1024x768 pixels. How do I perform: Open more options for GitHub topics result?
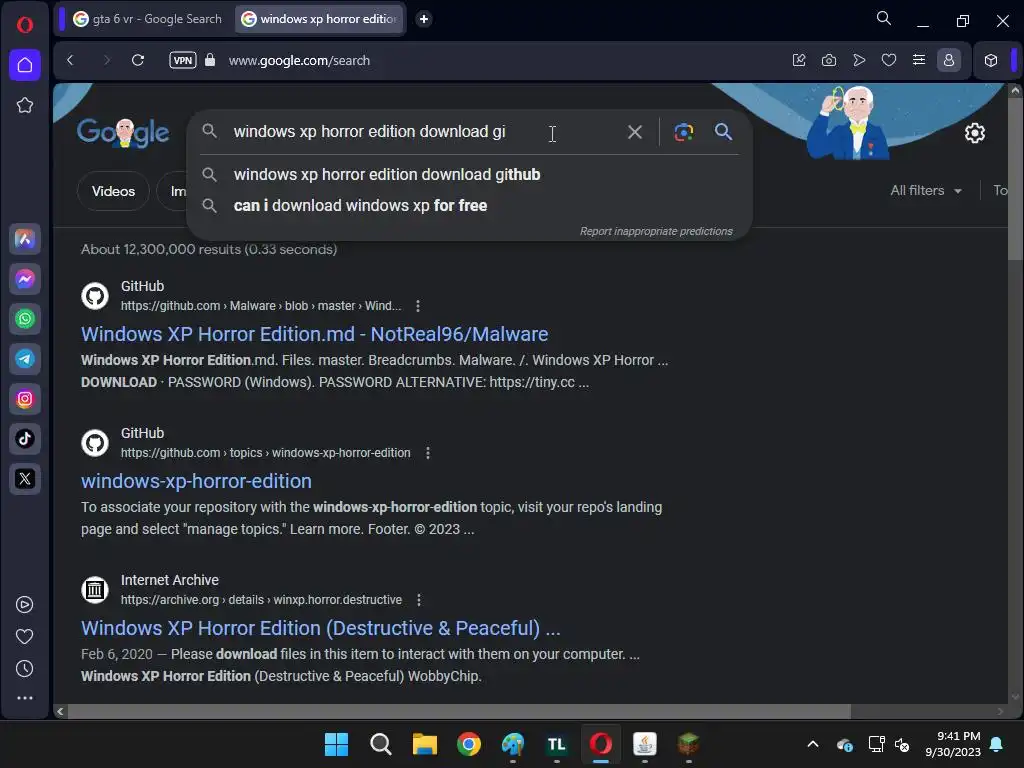coord(428,453)
